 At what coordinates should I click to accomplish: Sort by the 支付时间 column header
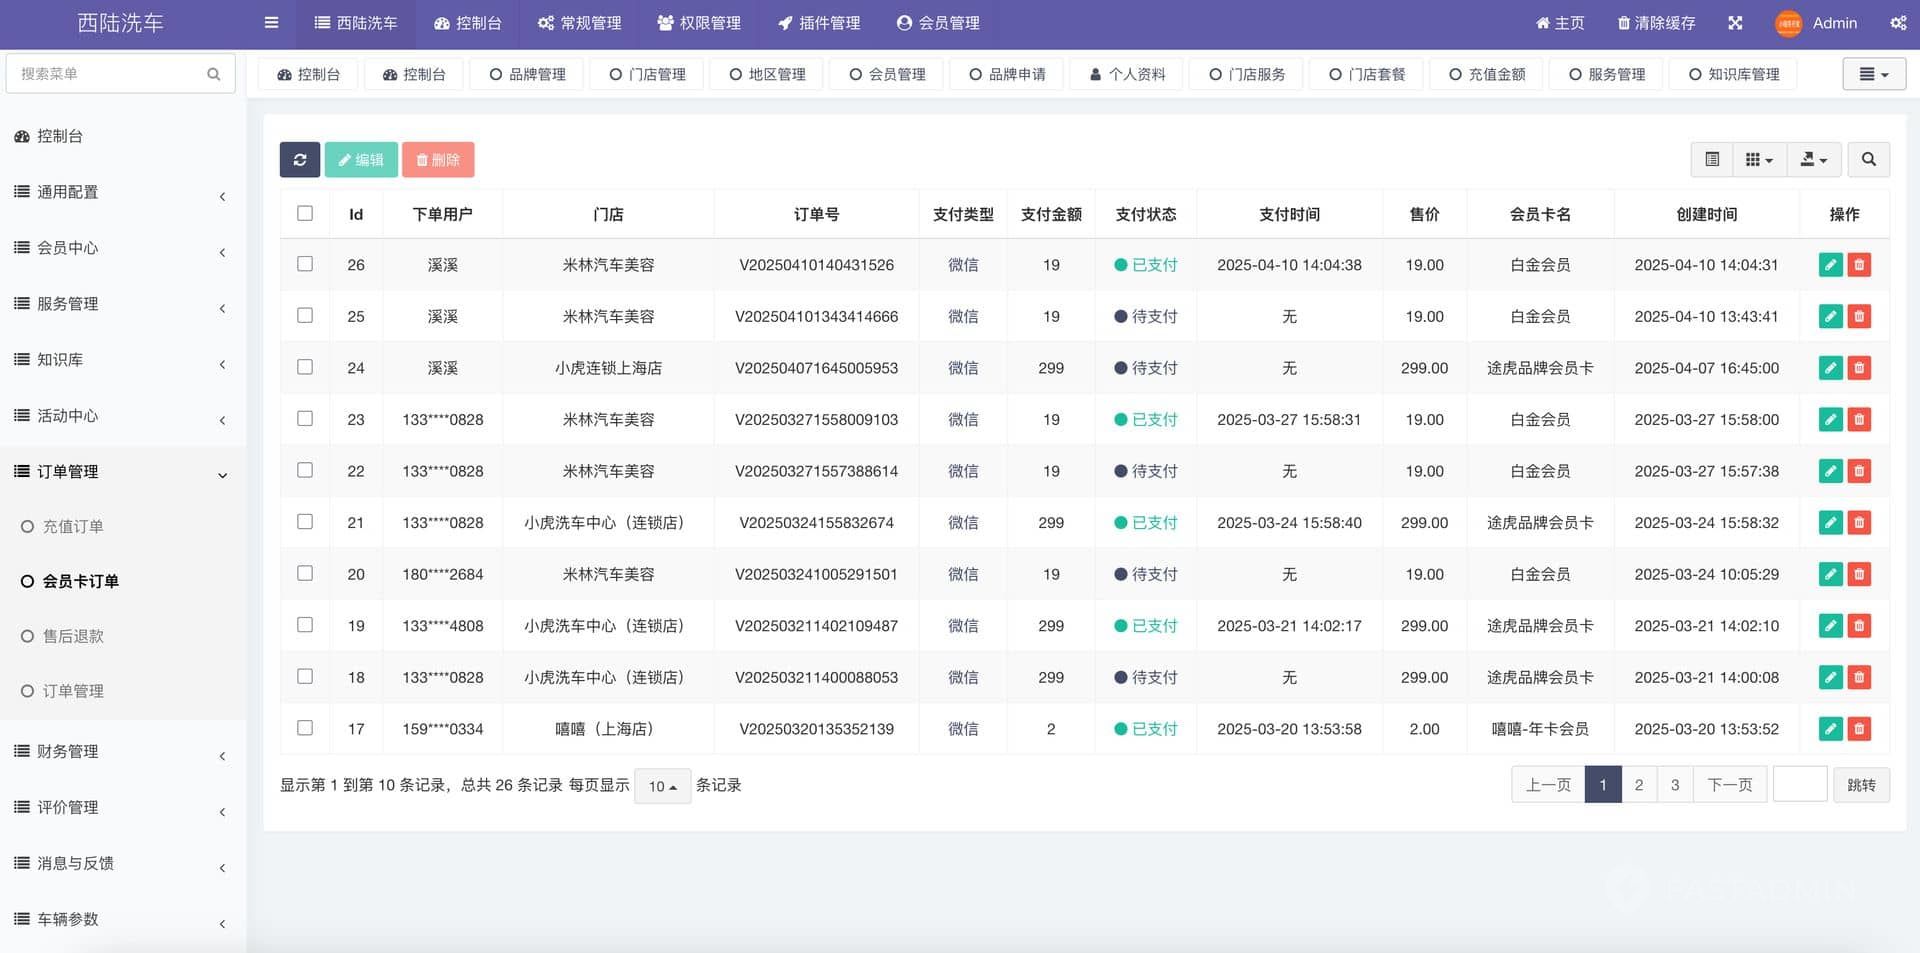click(x=1289, y=214)
